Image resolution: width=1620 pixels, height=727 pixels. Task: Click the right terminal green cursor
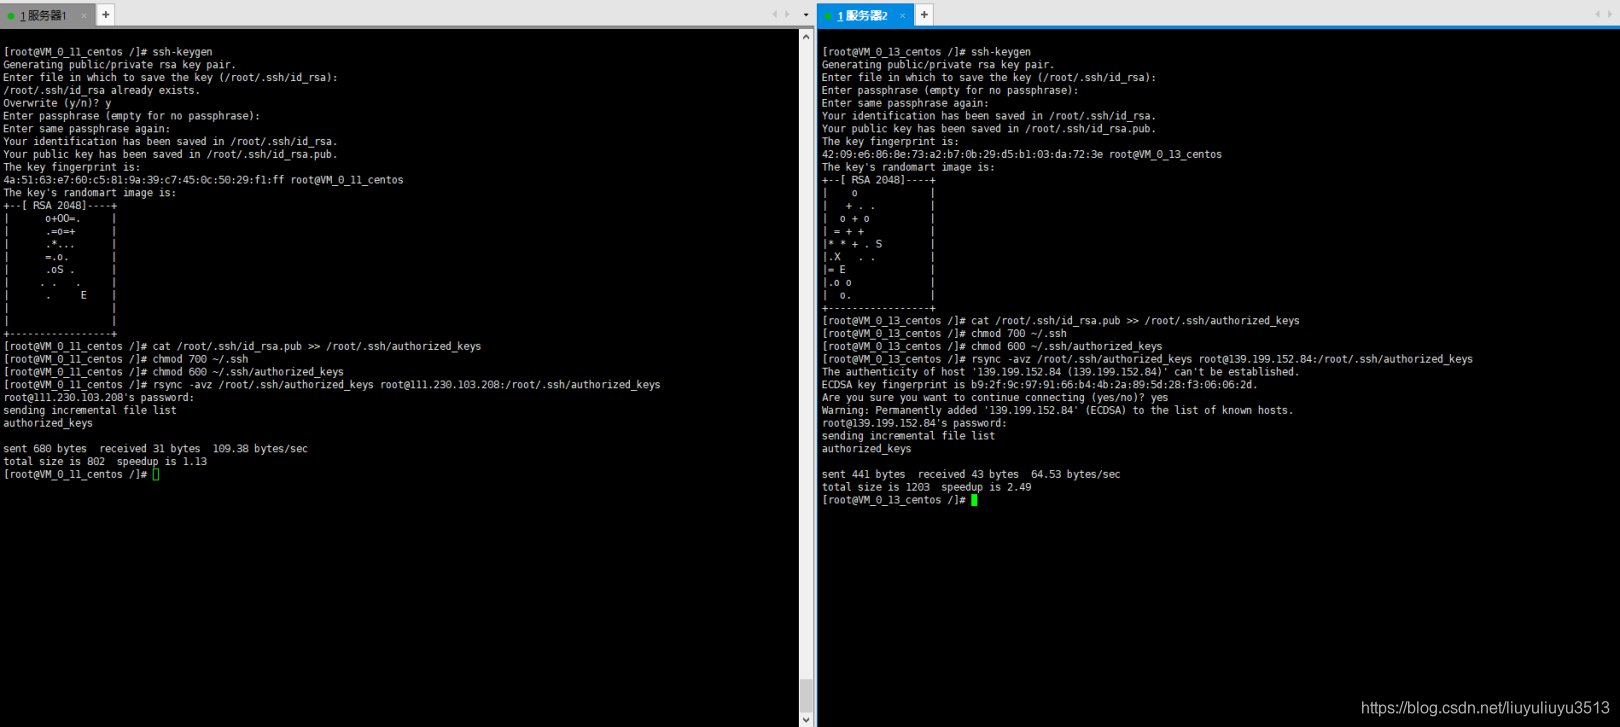974,500
